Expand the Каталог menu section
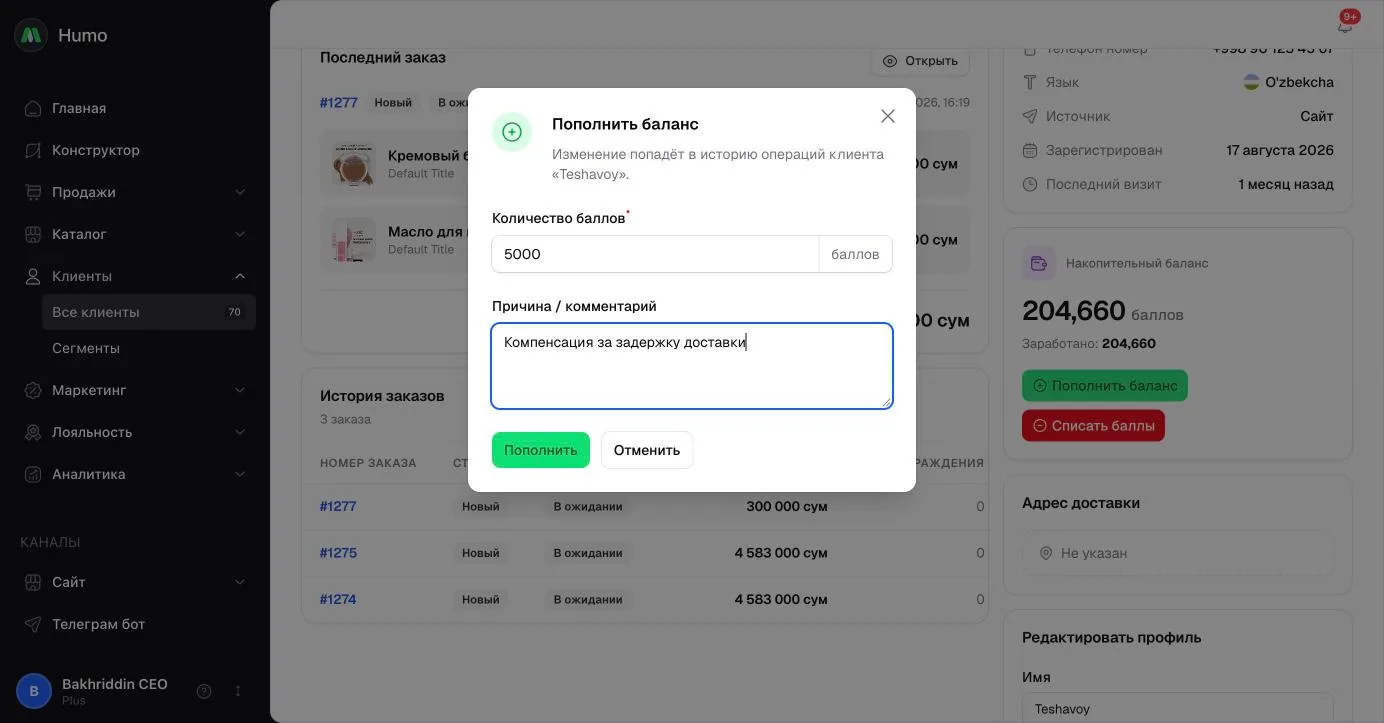 (x=240, y=234)
